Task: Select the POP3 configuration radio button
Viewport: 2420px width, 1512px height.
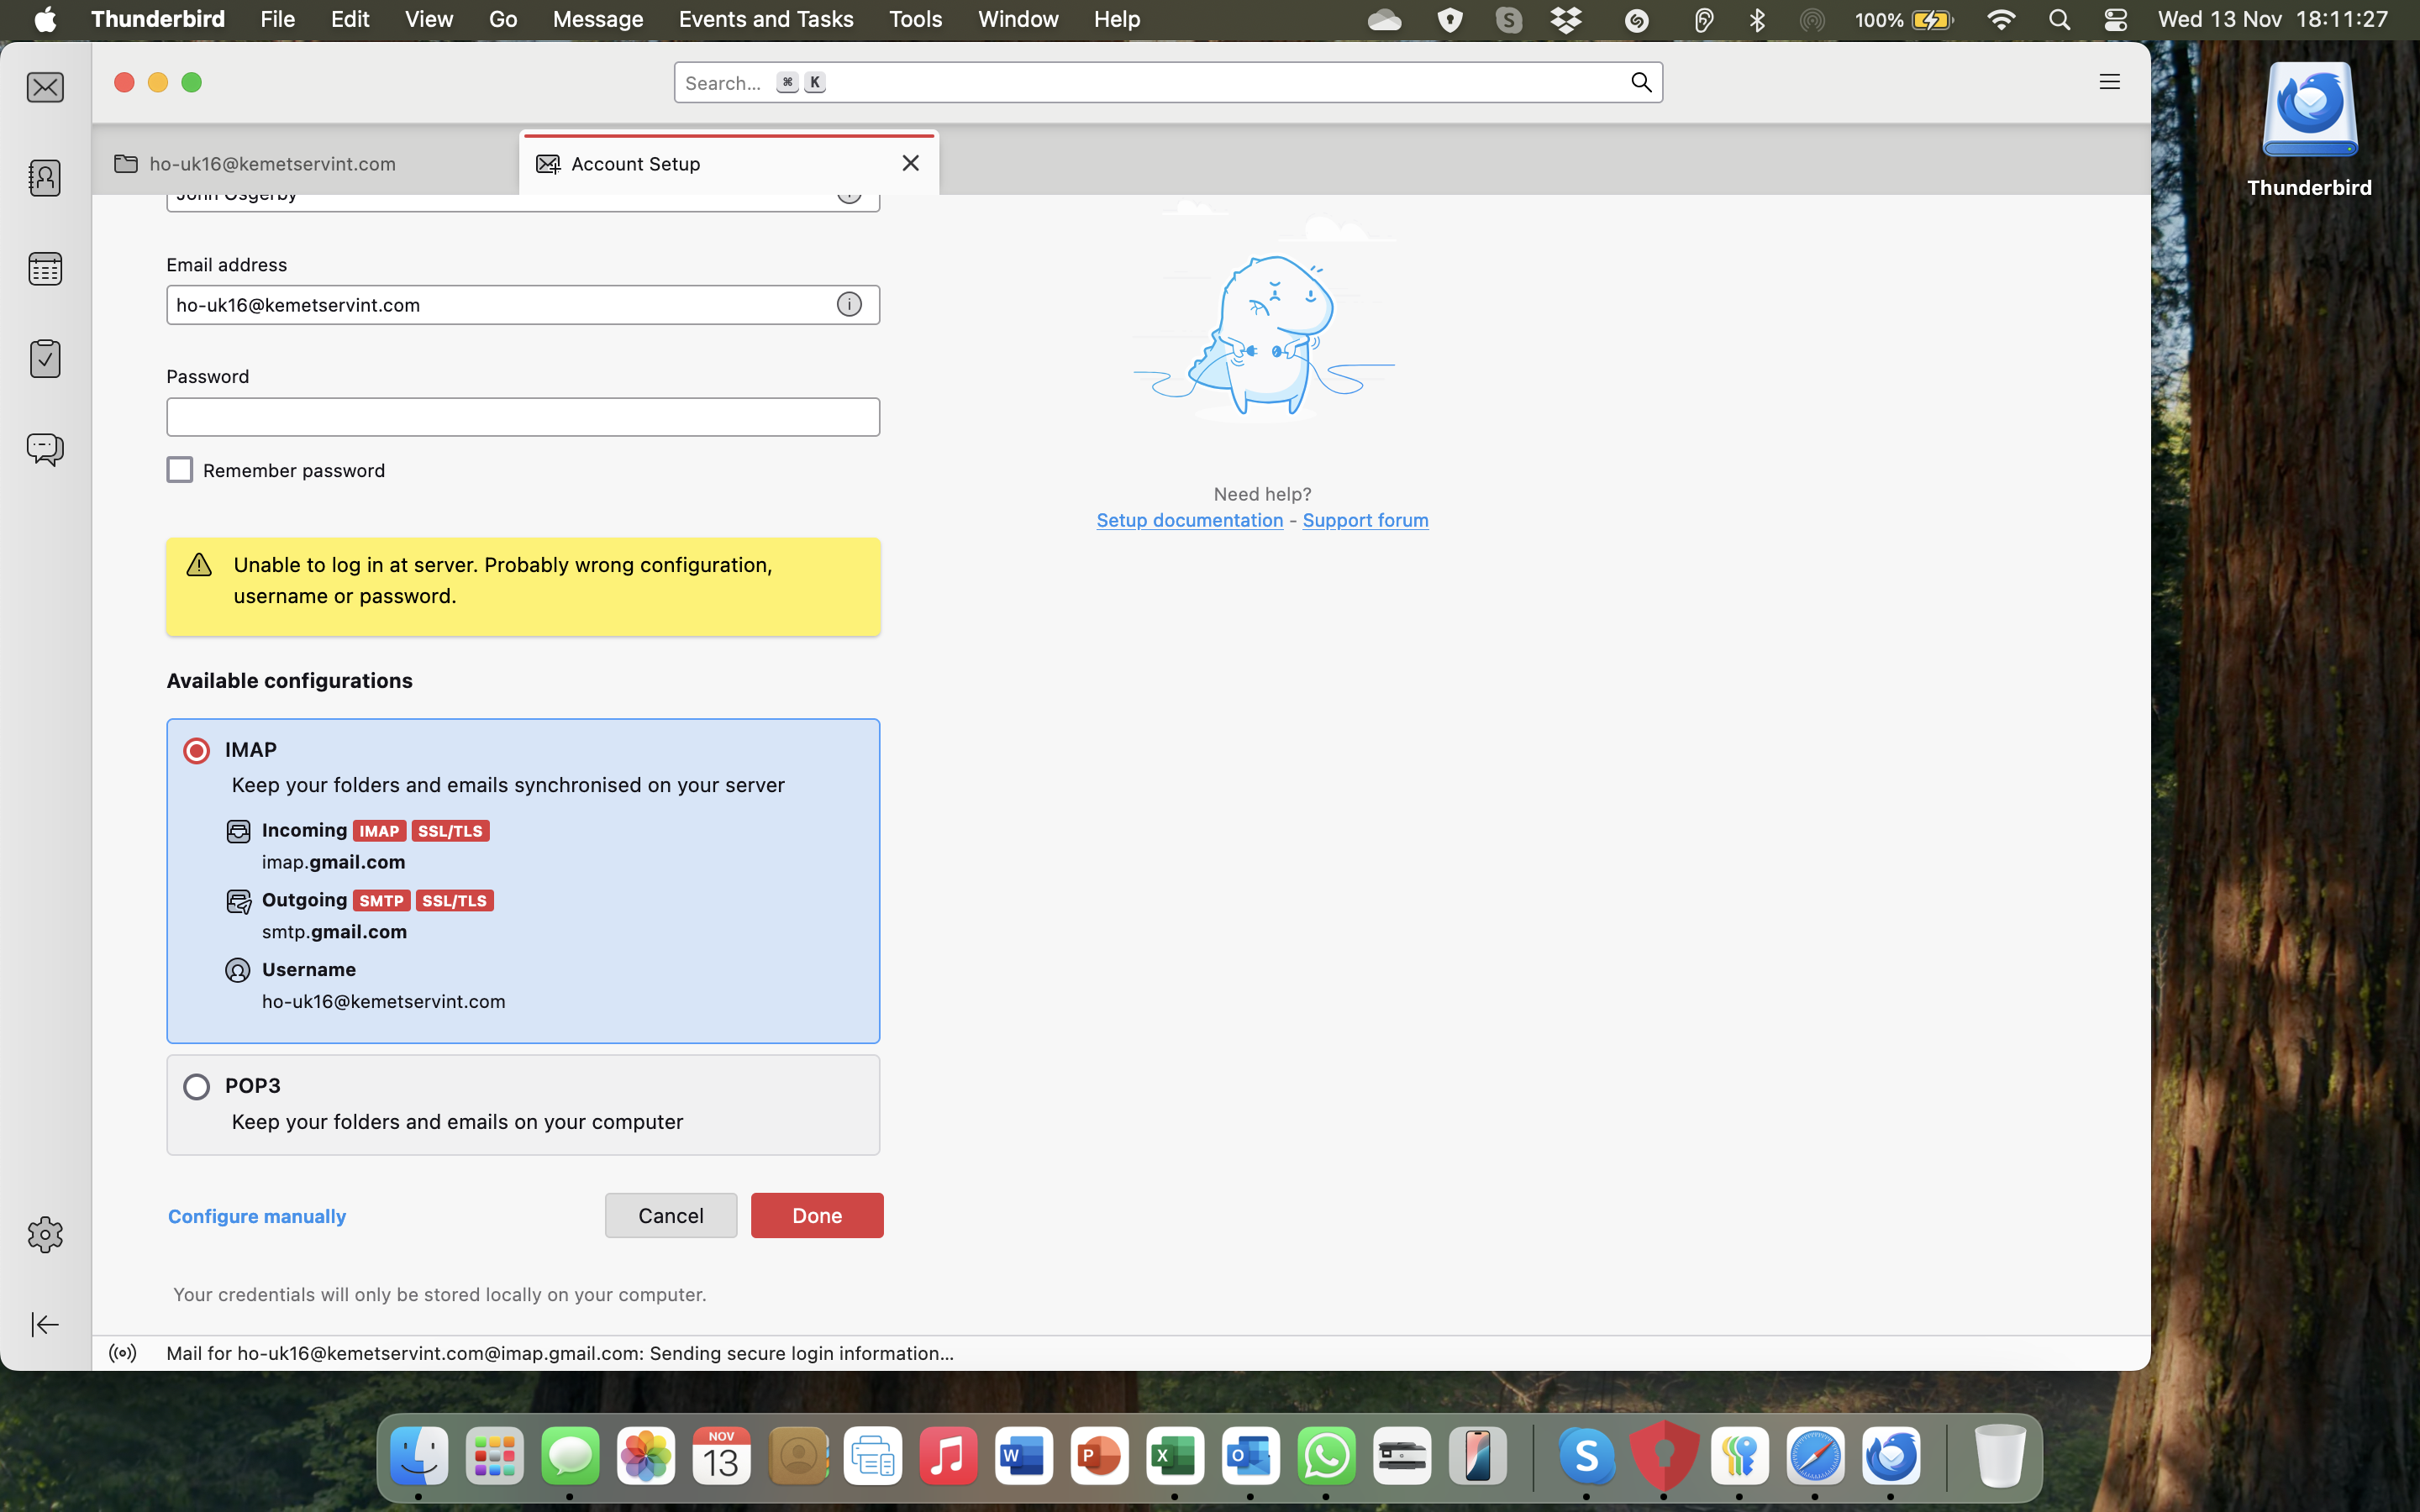Action: point(197,1086)
